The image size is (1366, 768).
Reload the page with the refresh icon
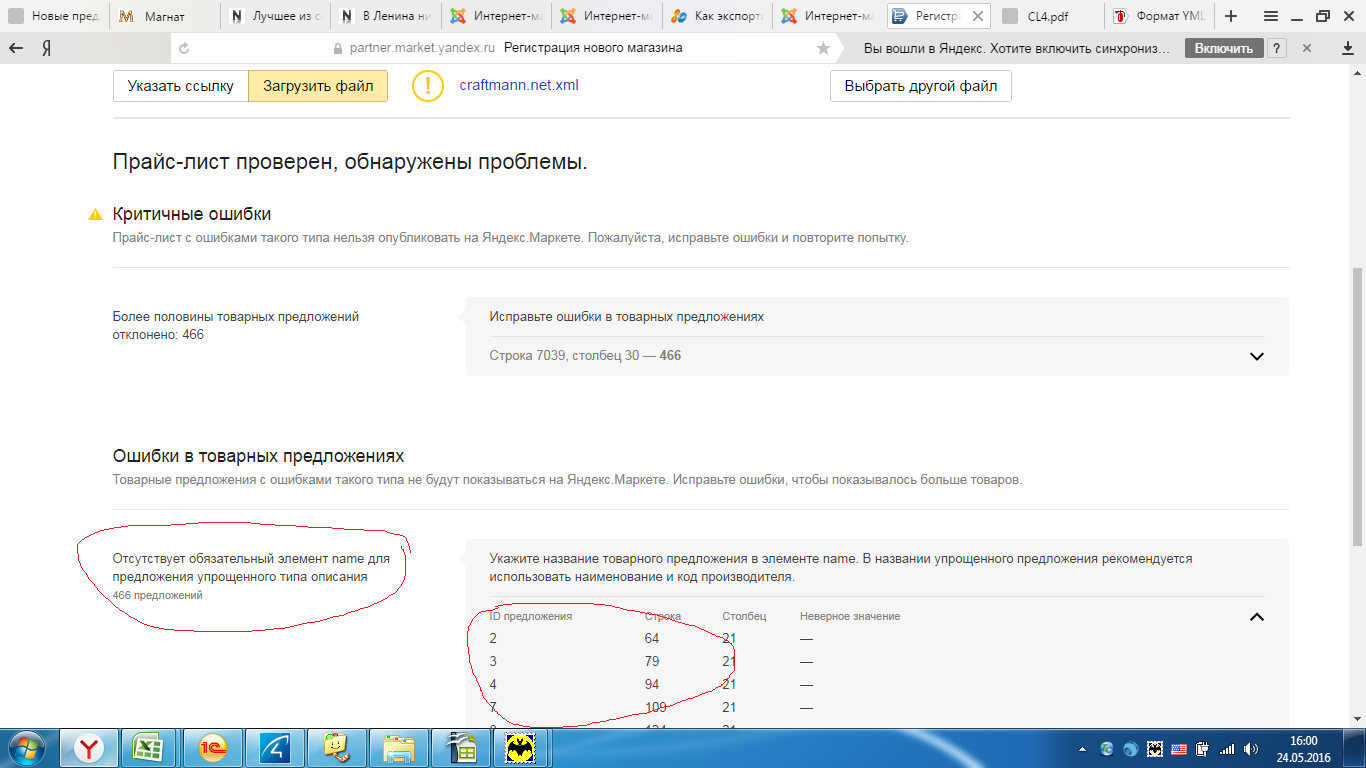click(183, 48)
